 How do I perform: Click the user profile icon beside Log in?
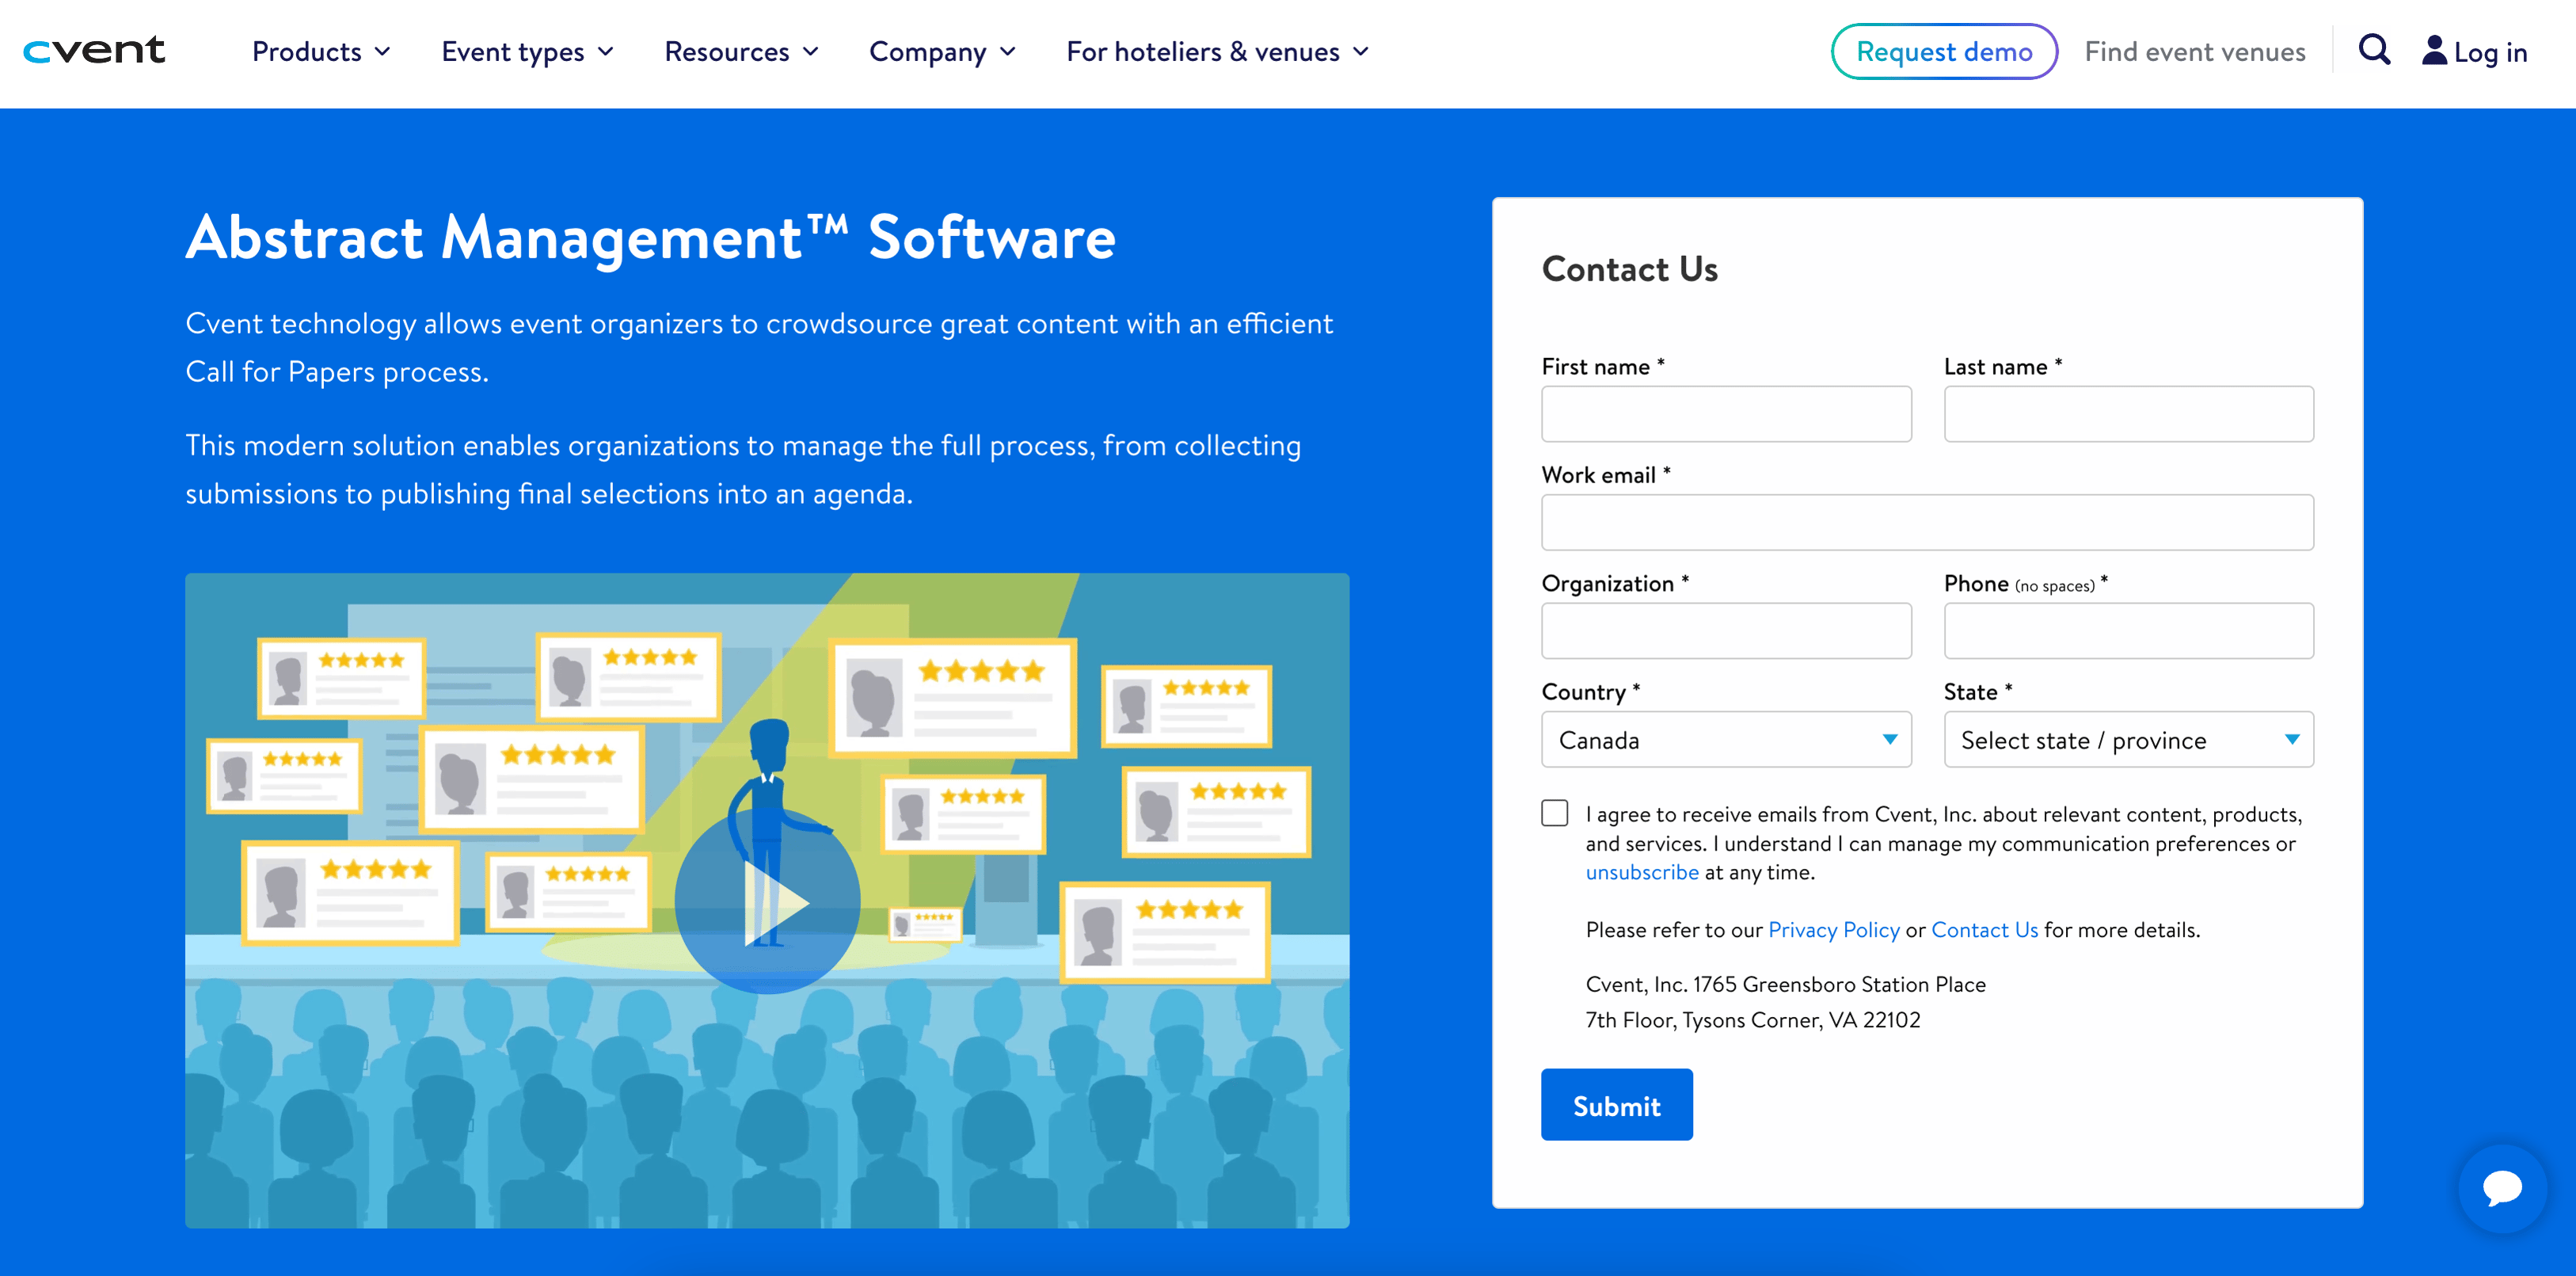tap(2434, 50)
